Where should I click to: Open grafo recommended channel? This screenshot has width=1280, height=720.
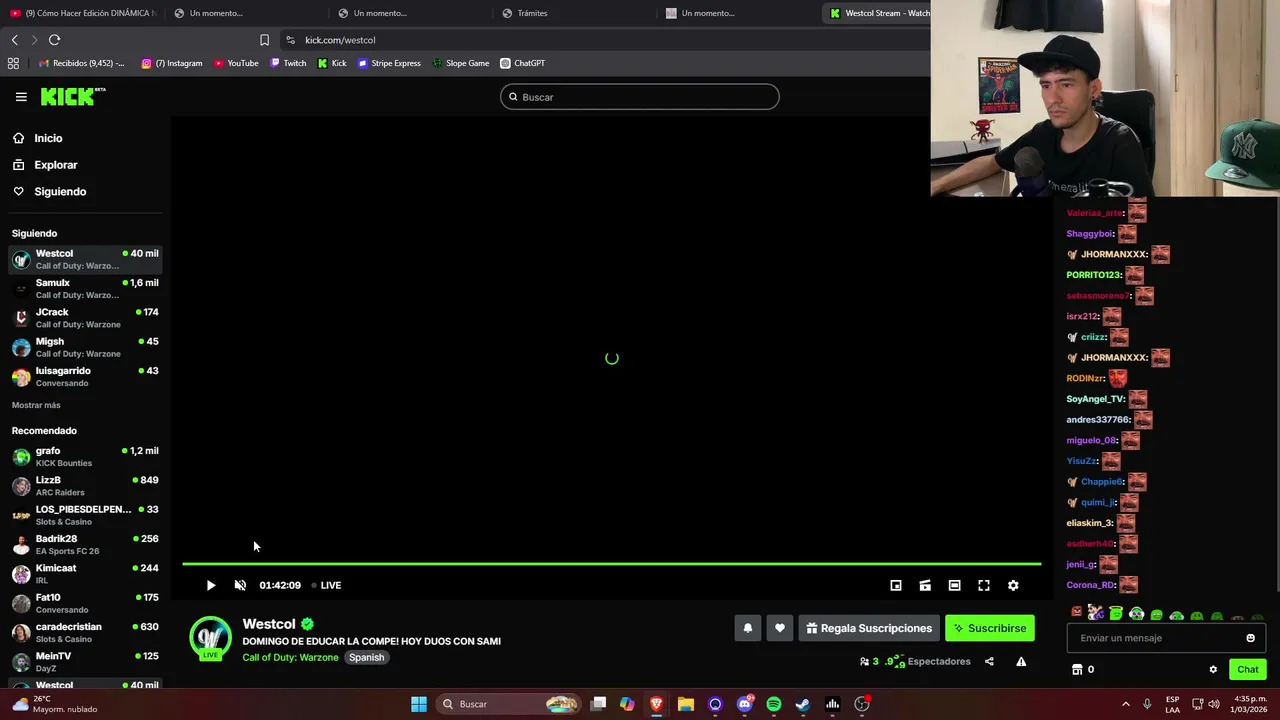(x=85, y=456)
